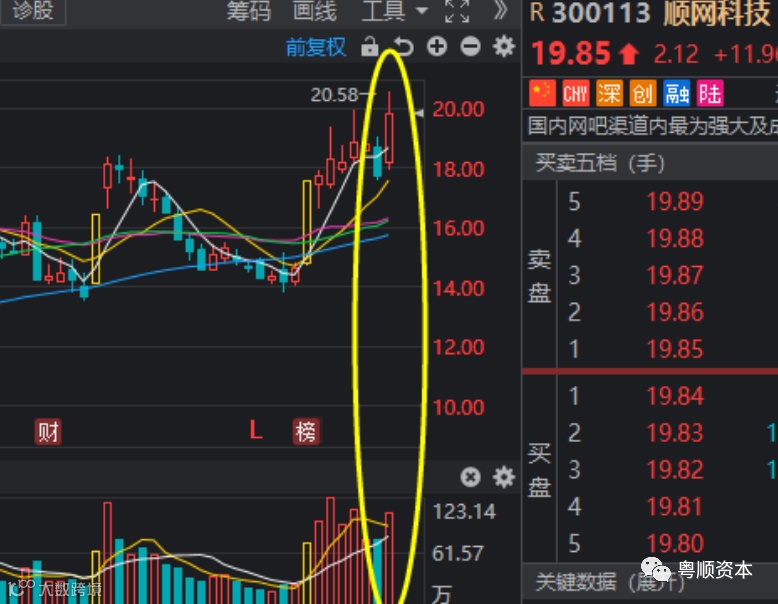Click stock name 顺网科技
Screen dimensions: 778x604
[x=717, y=13]
